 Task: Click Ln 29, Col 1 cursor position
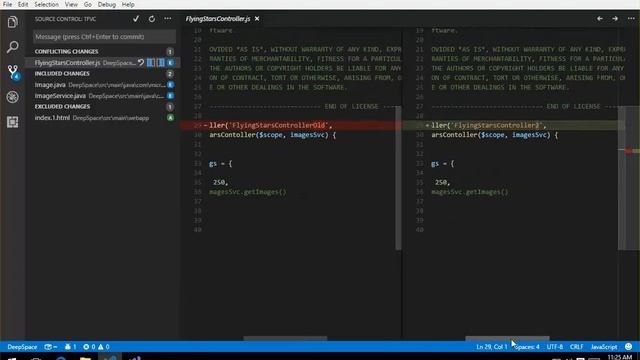(491, 347)
